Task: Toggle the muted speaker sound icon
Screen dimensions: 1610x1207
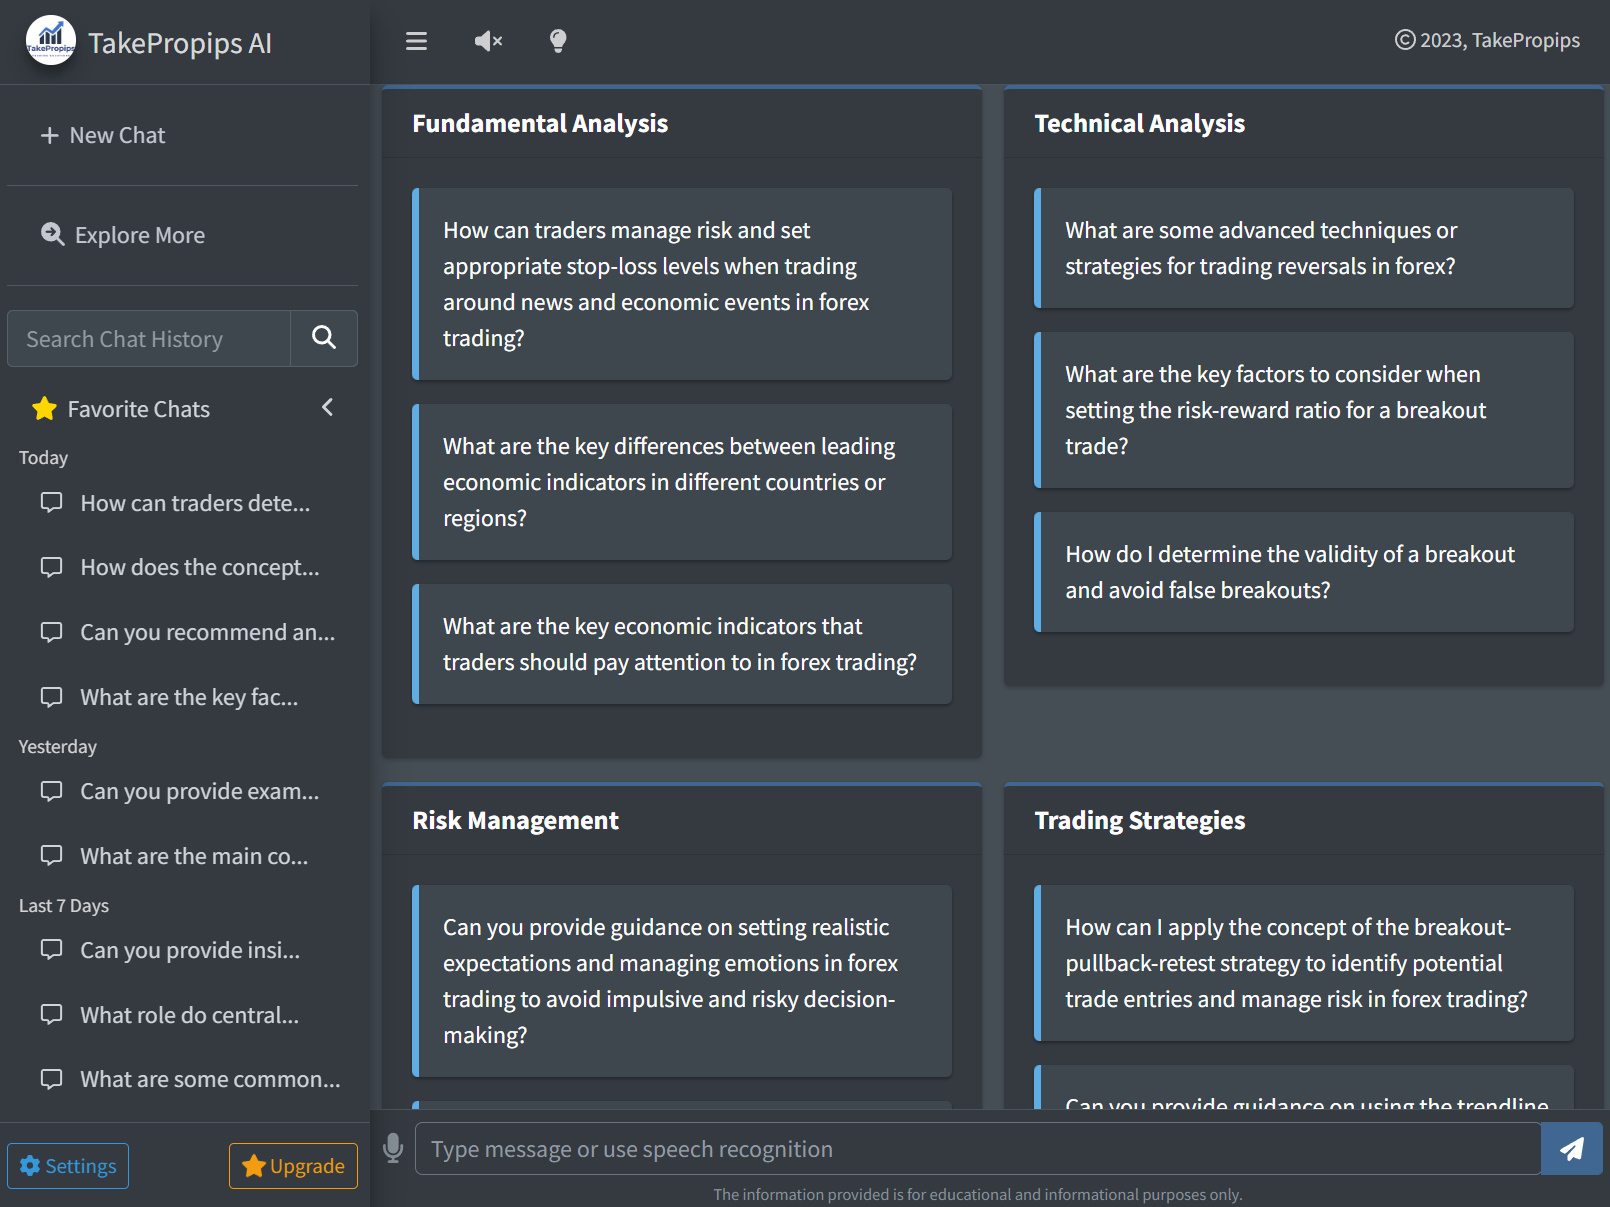Action: coord(488,41)
